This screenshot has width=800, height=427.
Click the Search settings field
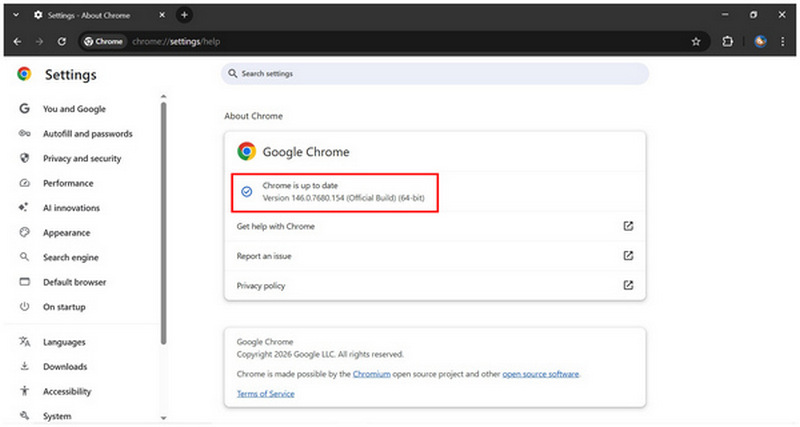point(435,73)
